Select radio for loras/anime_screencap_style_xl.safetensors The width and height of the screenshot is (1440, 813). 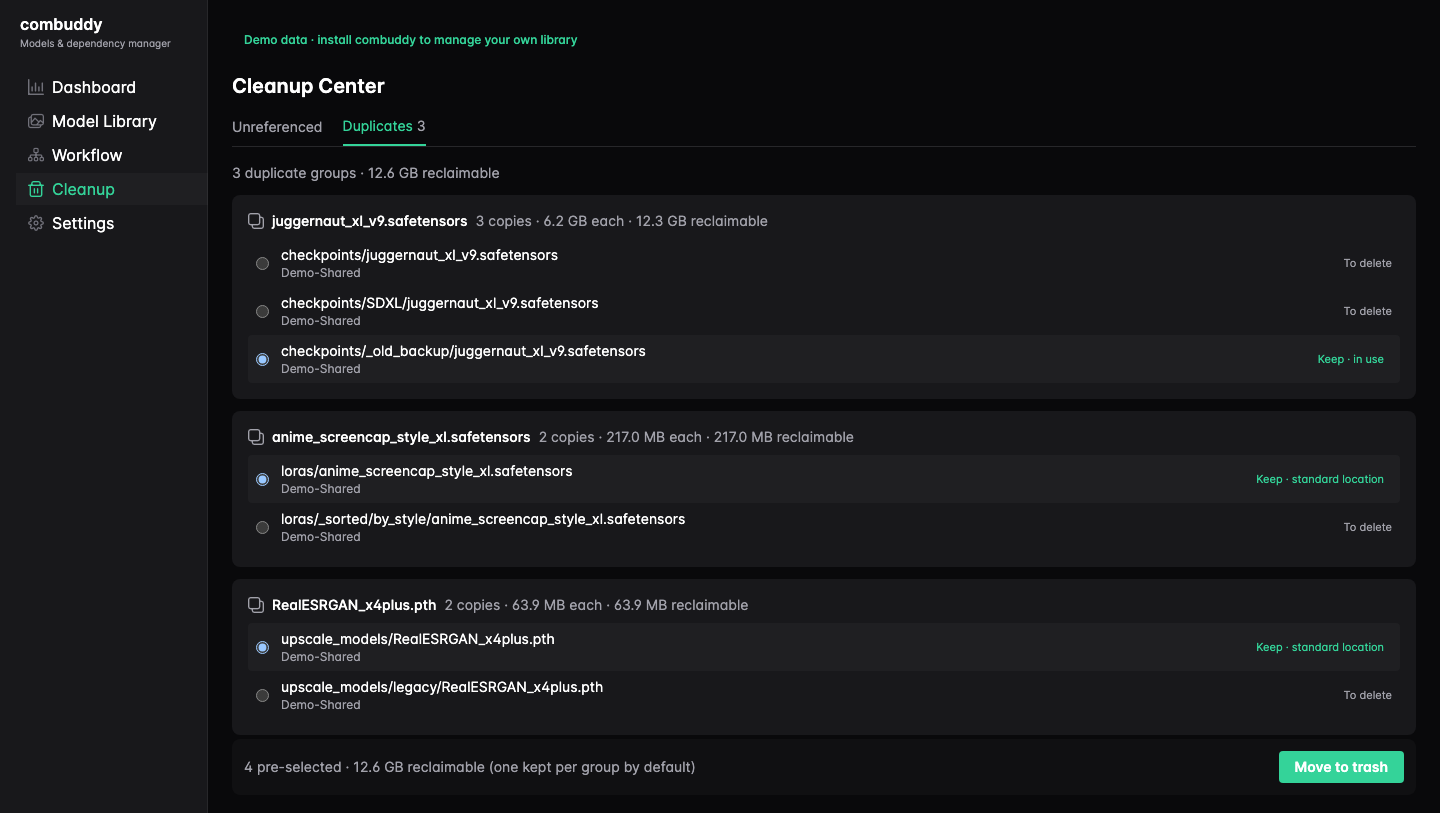click(x=262, y=479)
